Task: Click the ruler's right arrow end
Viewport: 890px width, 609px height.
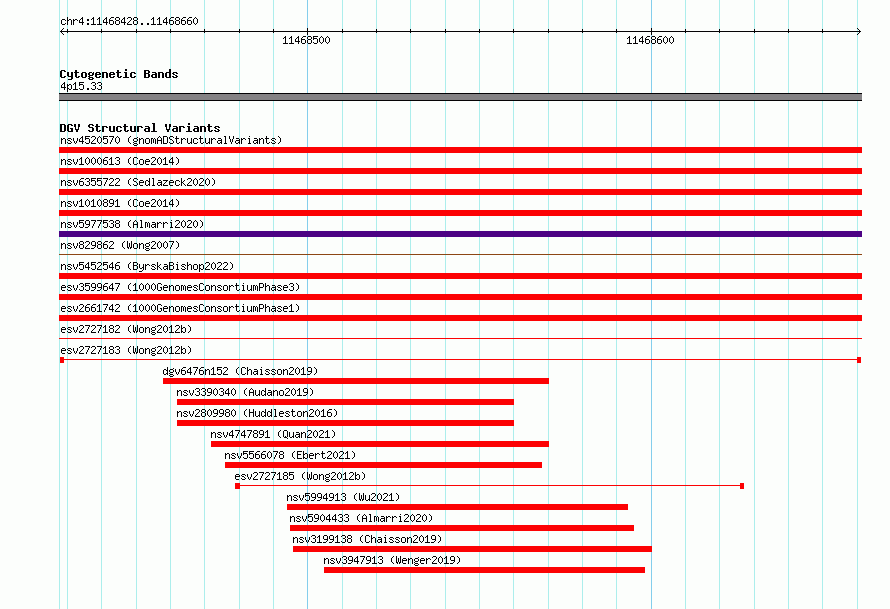Action: (x=859, y=32)
